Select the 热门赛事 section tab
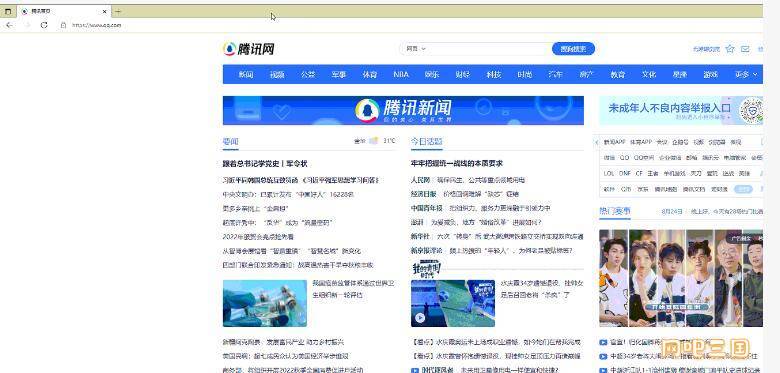The height and width of the screenshot is (373, 780). pos(615,211)
